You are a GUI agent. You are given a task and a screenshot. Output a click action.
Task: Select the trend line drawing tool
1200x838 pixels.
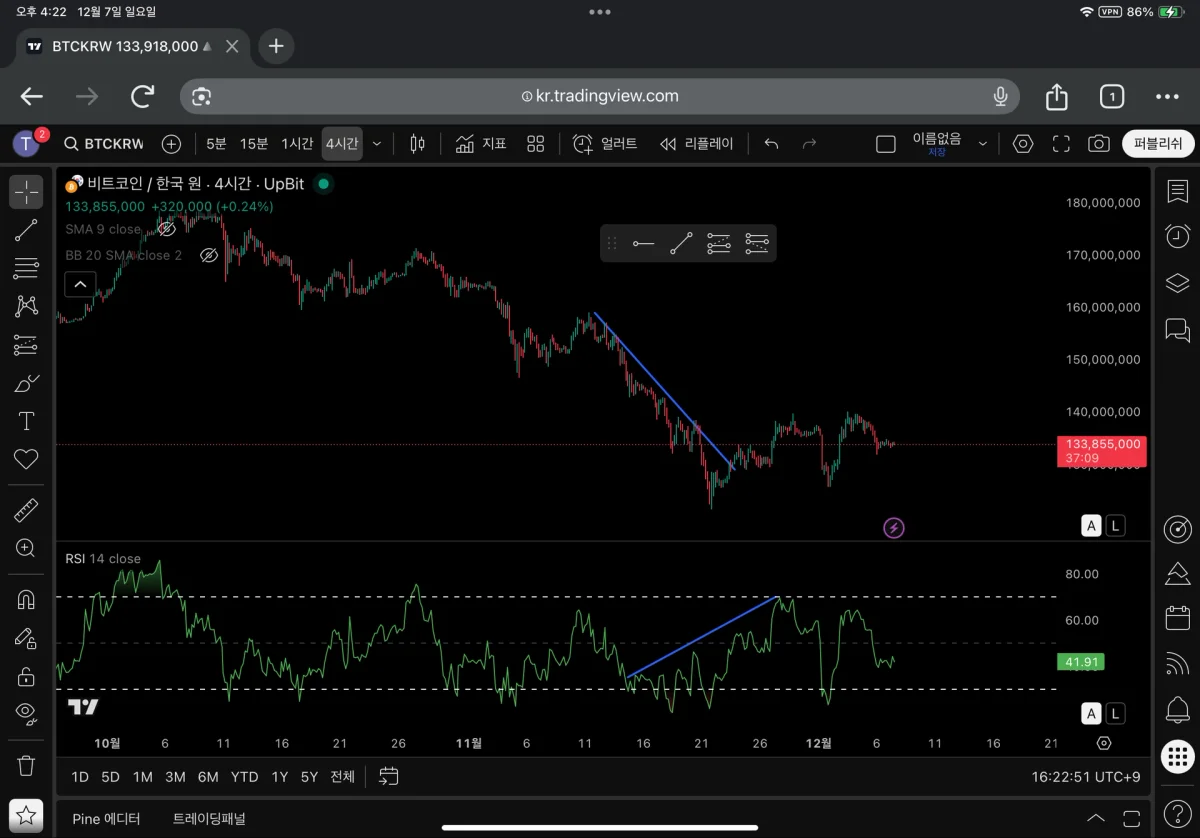[26, 230]
